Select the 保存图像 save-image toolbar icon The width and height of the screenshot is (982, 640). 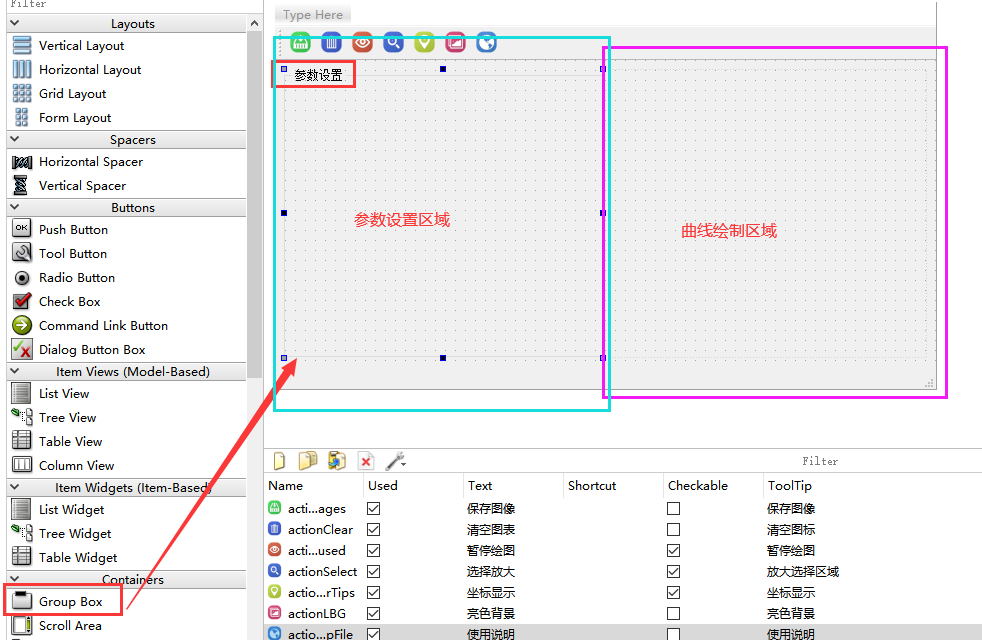[x=300, y=42]
